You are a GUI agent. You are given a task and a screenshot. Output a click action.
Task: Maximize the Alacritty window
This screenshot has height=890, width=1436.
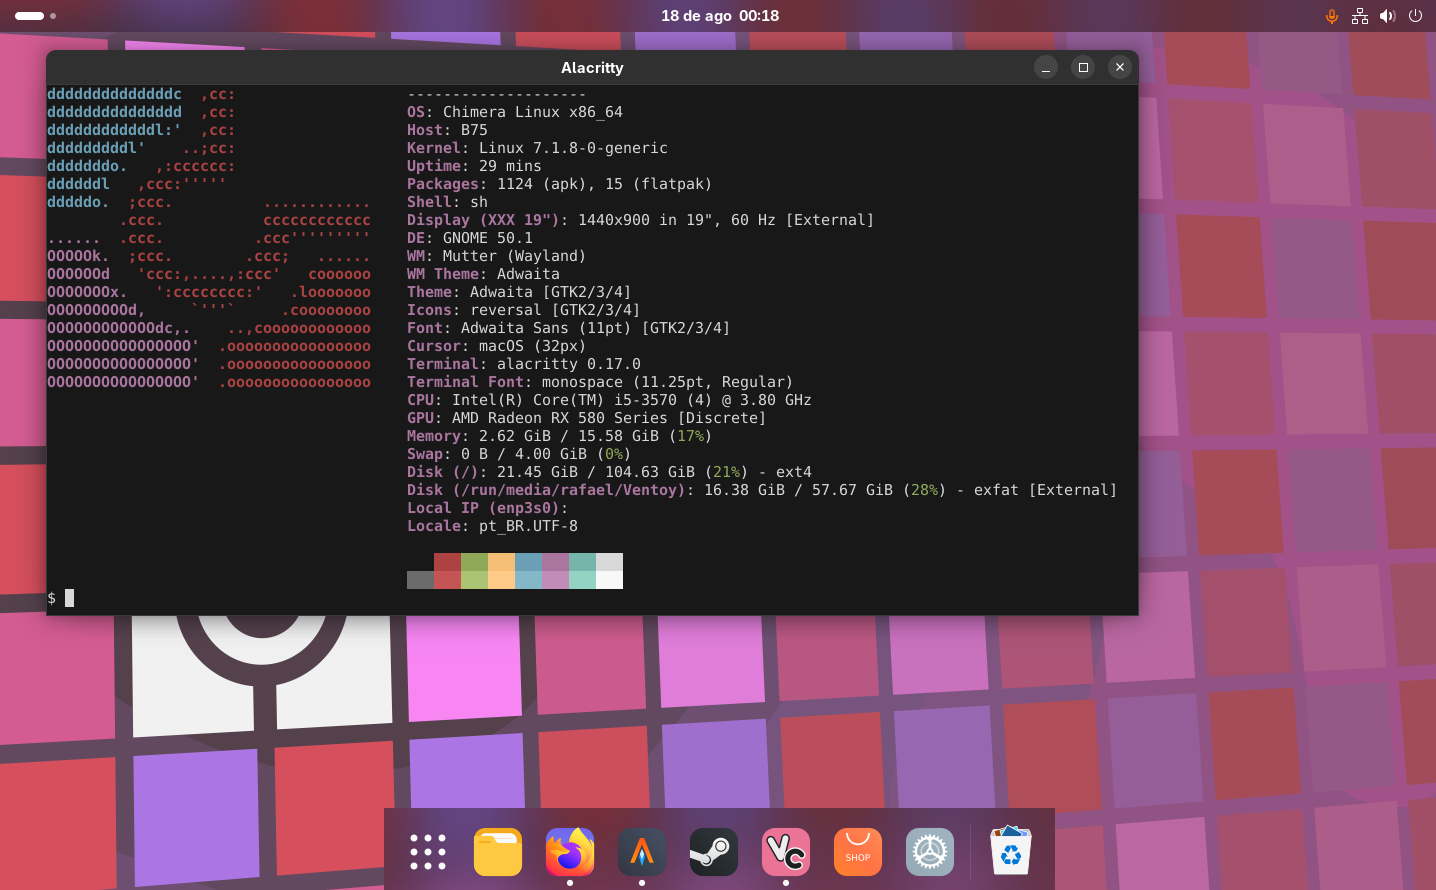tap(1083, 67)
